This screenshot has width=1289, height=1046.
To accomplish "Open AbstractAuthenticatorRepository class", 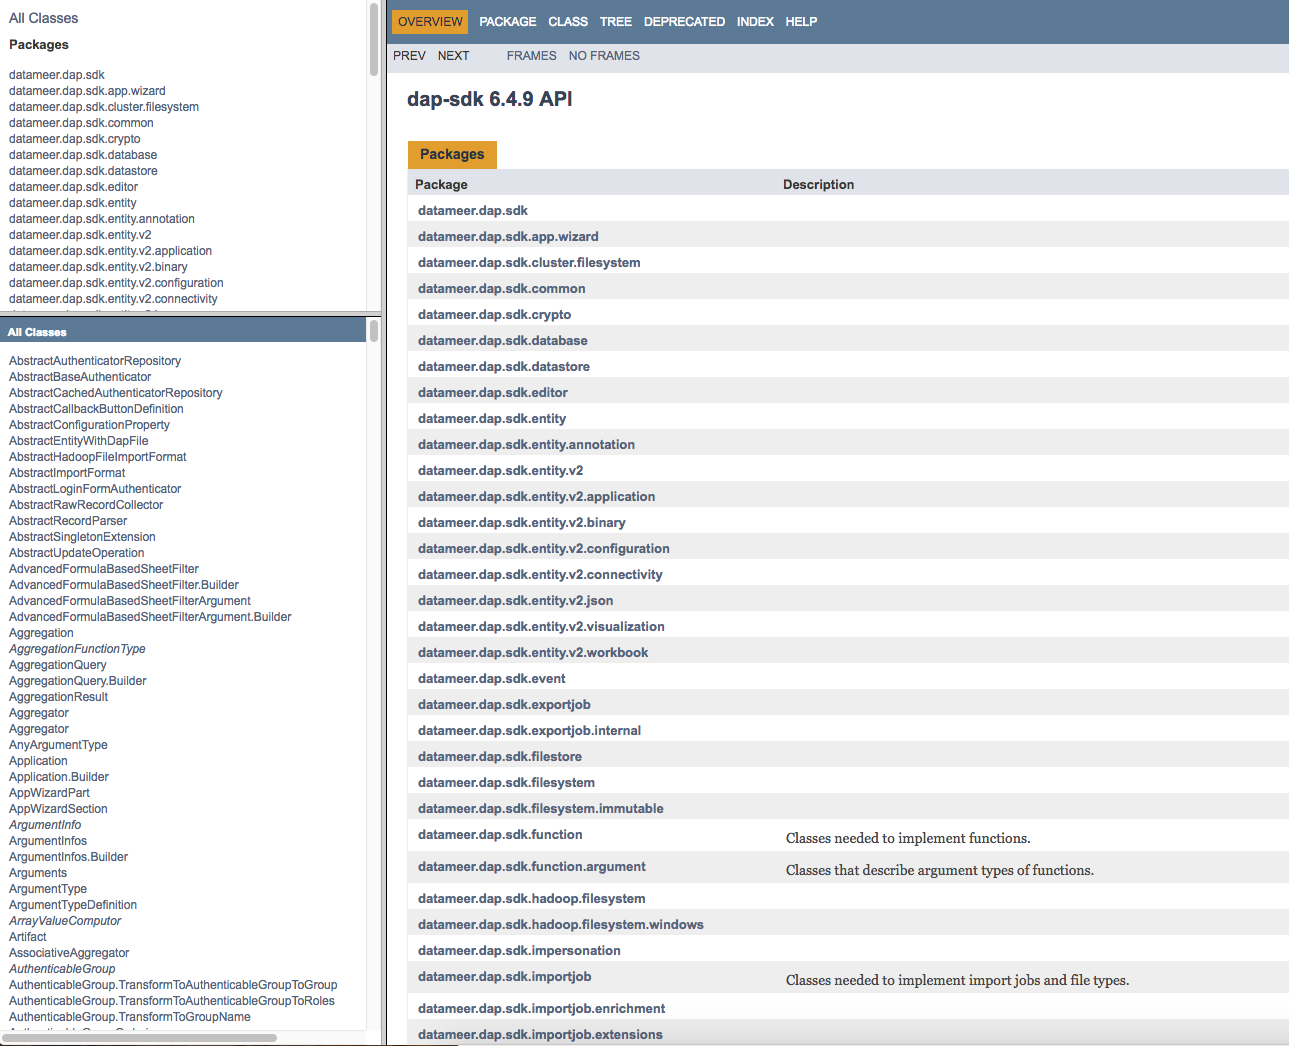I will tap(95, 361).
